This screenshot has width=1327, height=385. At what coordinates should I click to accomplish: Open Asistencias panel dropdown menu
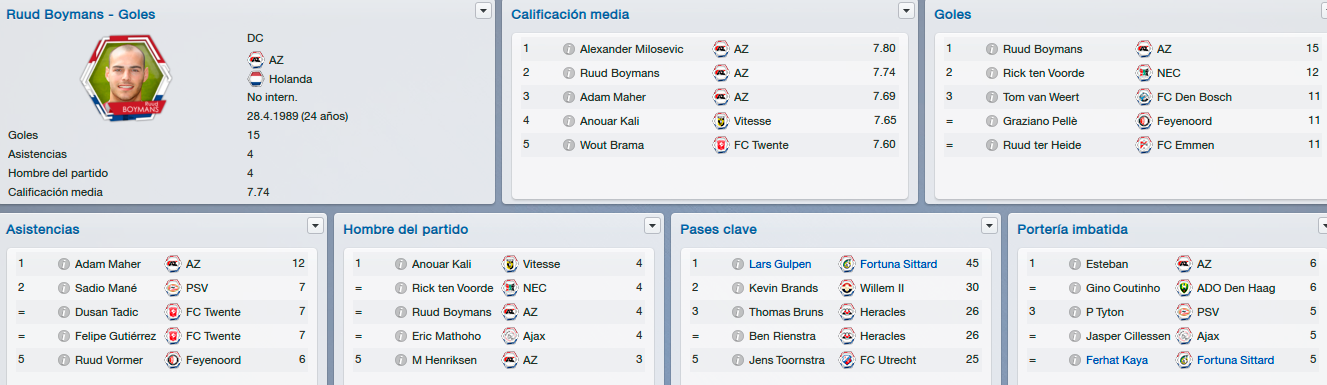pos(316,225)
